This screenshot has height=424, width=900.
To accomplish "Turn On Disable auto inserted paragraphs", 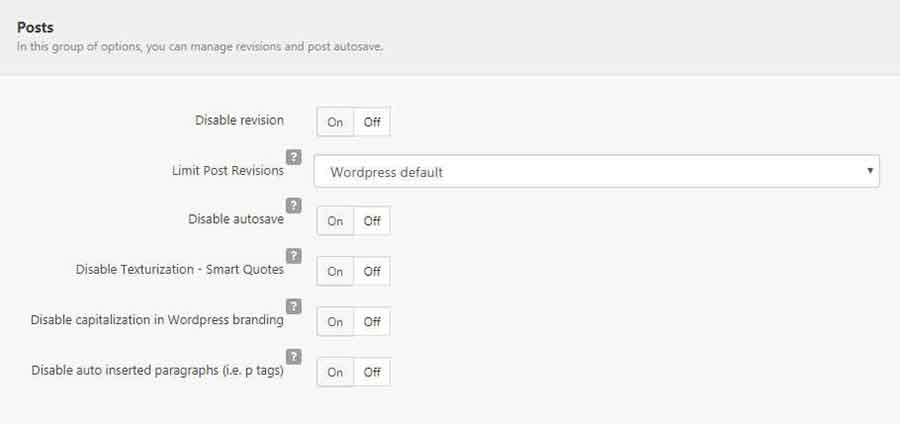I will tap(335, 372).
